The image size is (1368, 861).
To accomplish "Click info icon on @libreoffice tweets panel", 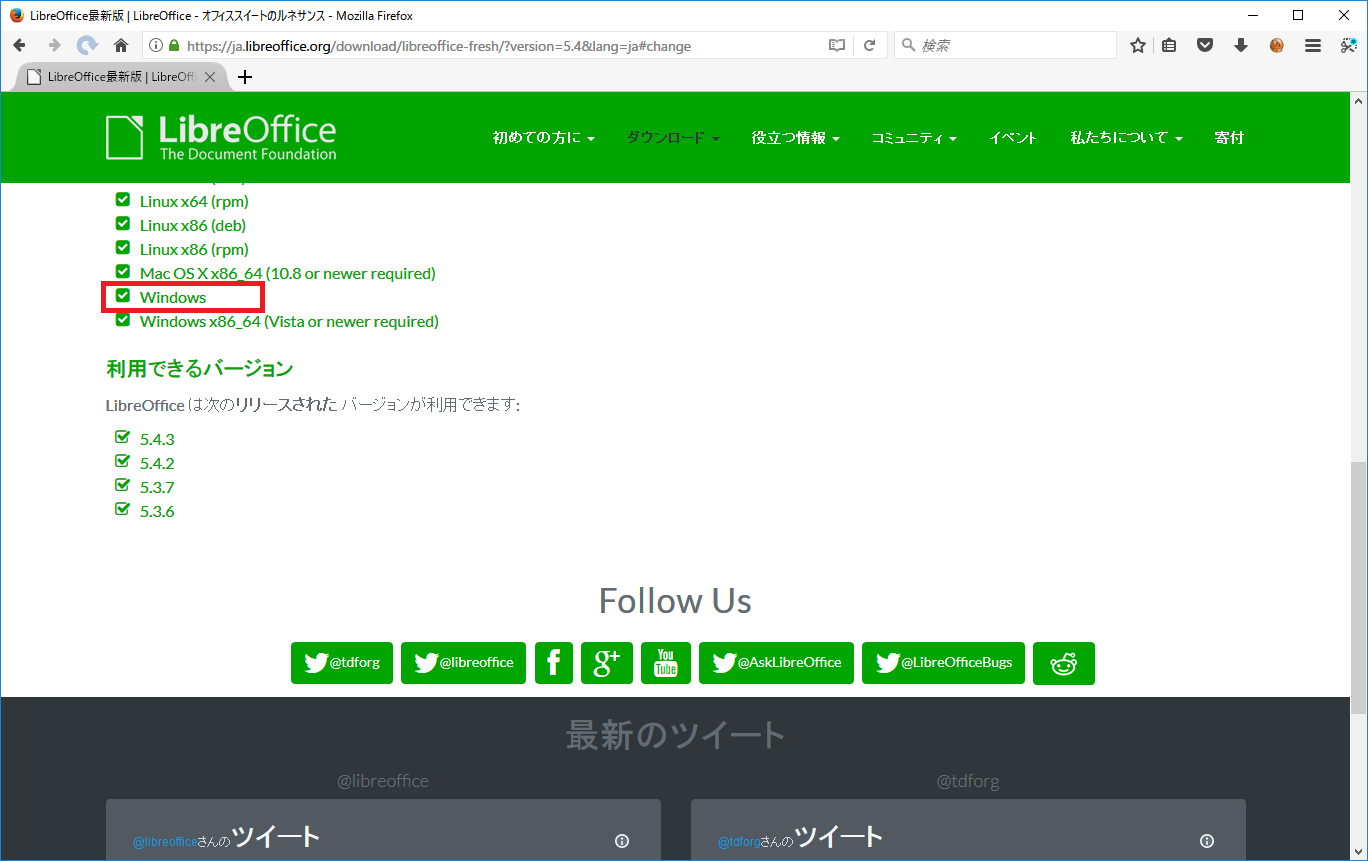I will [622, 841].
